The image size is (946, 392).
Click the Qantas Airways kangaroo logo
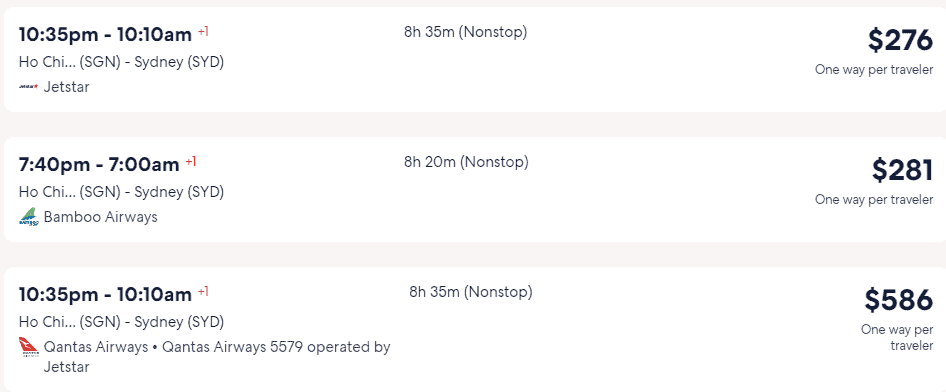click(28, 347)
